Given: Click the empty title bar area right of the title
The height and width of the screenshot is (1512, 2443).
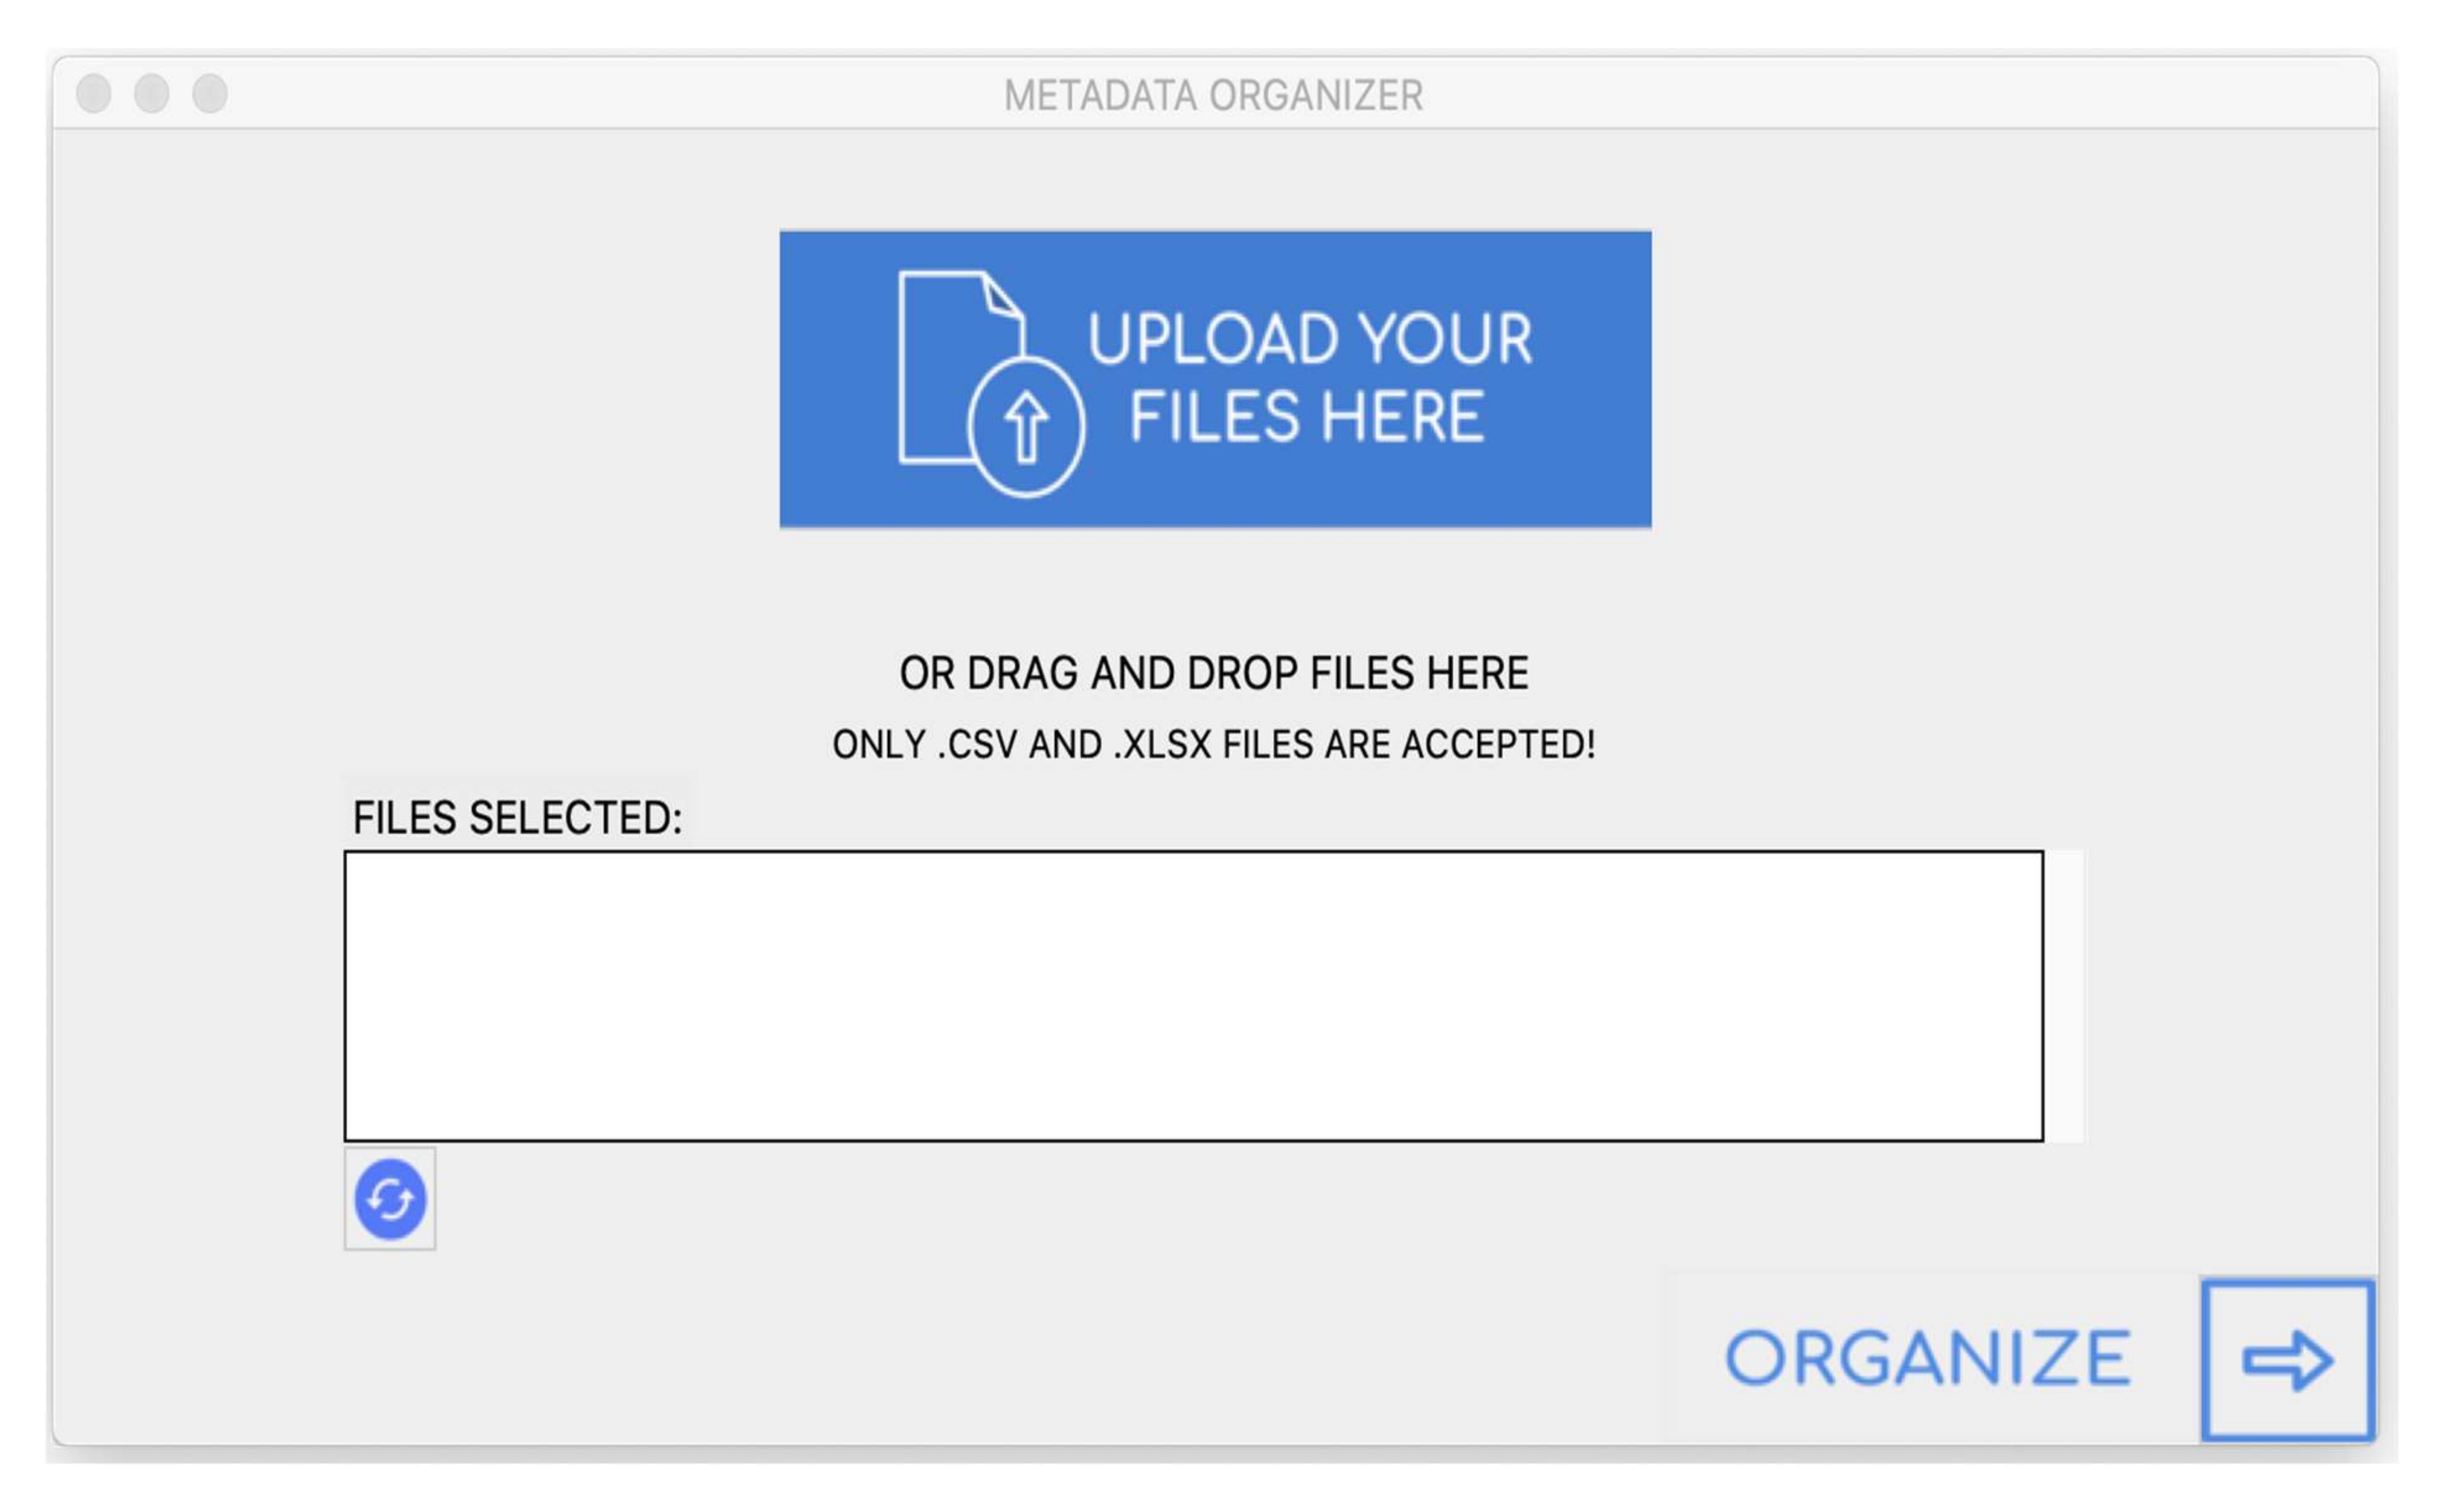Looking at the screenshot, I should coord(1900,94).
